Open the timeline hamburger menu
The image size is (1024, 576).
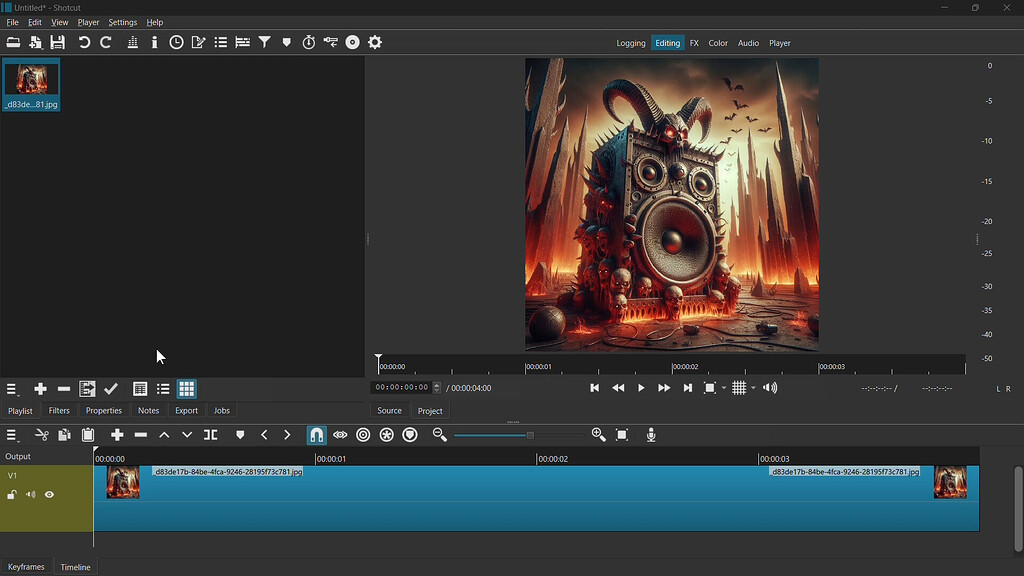tap(13, 434)
